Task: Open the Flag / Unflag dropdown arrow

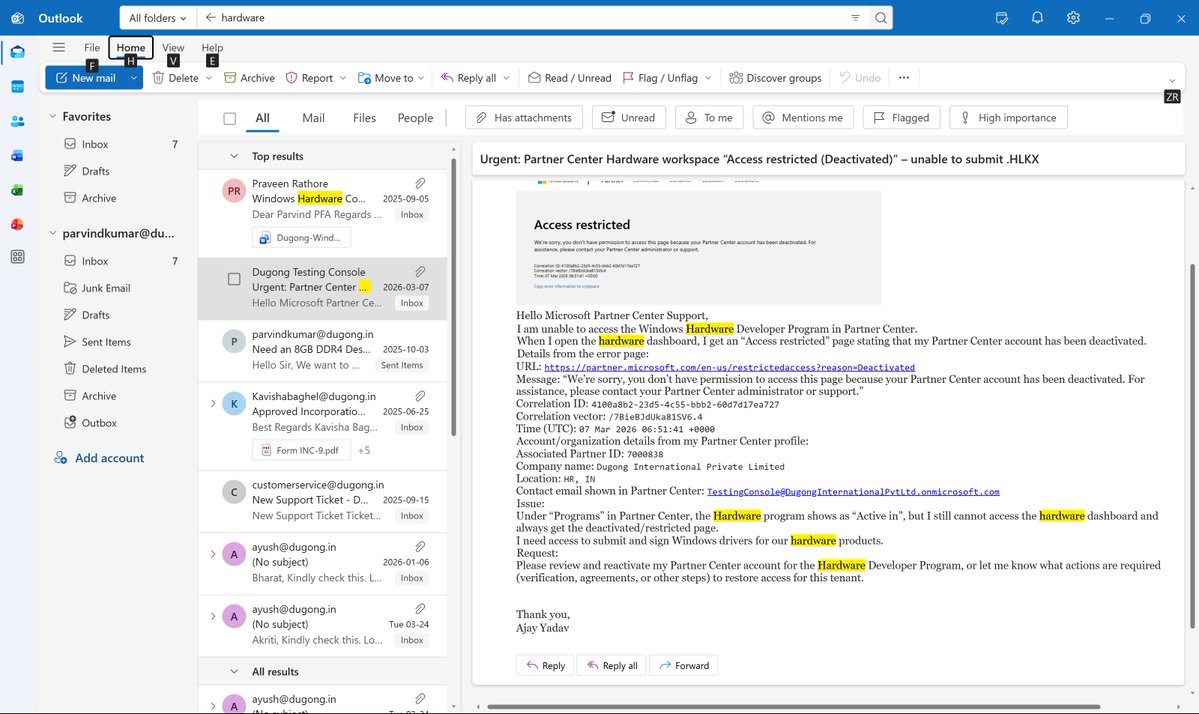Action: (x=708, y=78)
